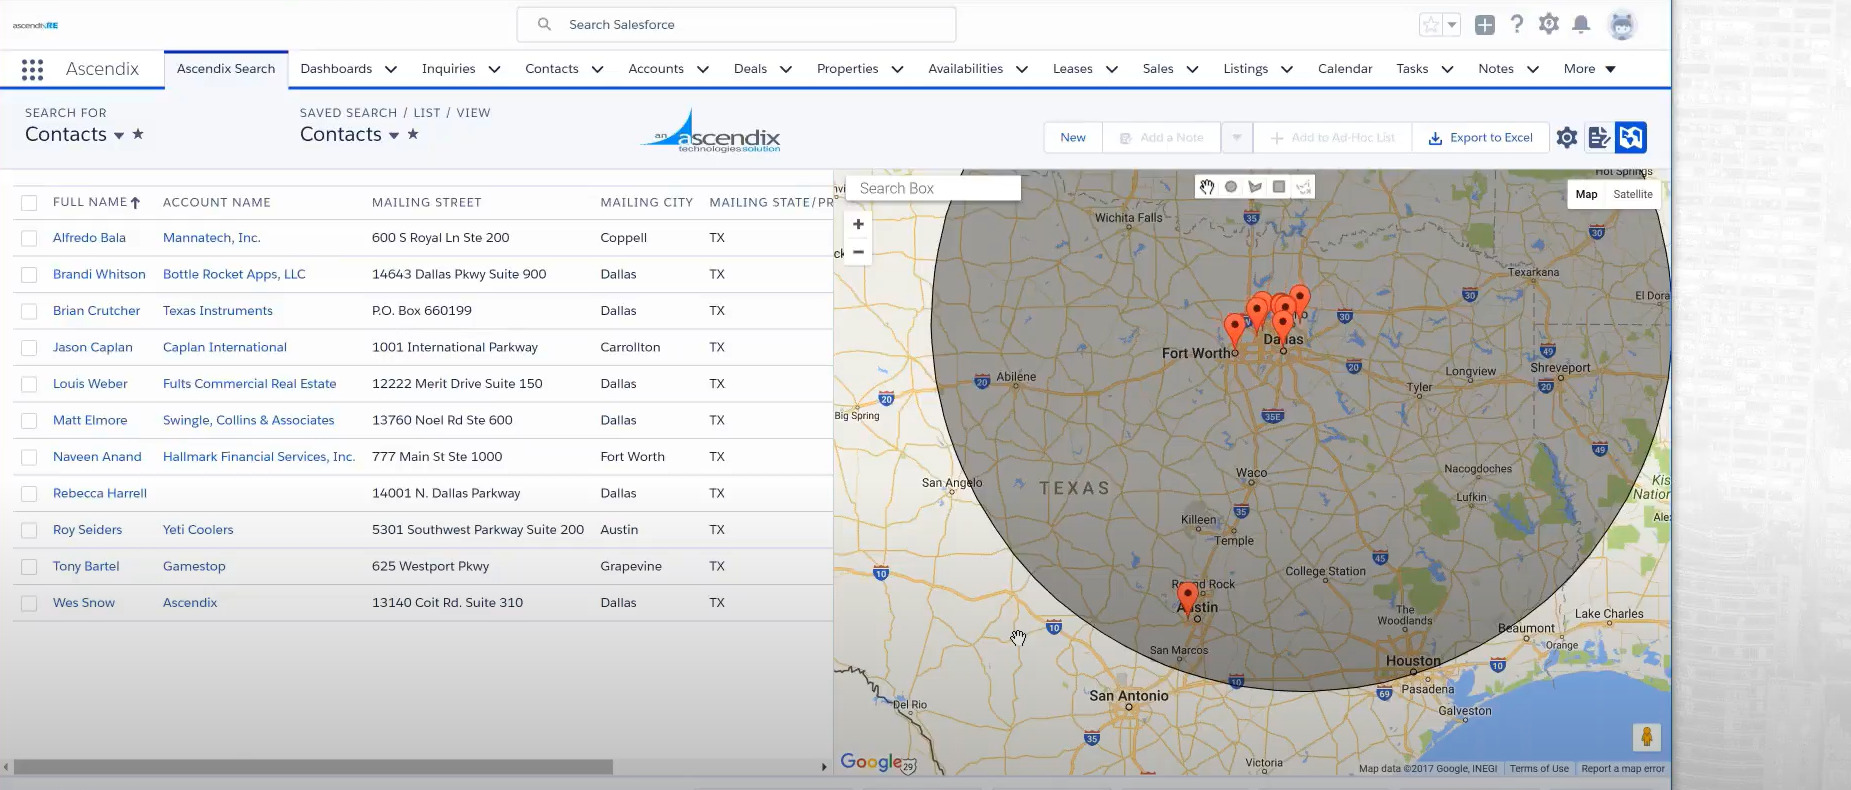
Task: Check the Wes Snow row checkbox
Action: tap(29, 604)
